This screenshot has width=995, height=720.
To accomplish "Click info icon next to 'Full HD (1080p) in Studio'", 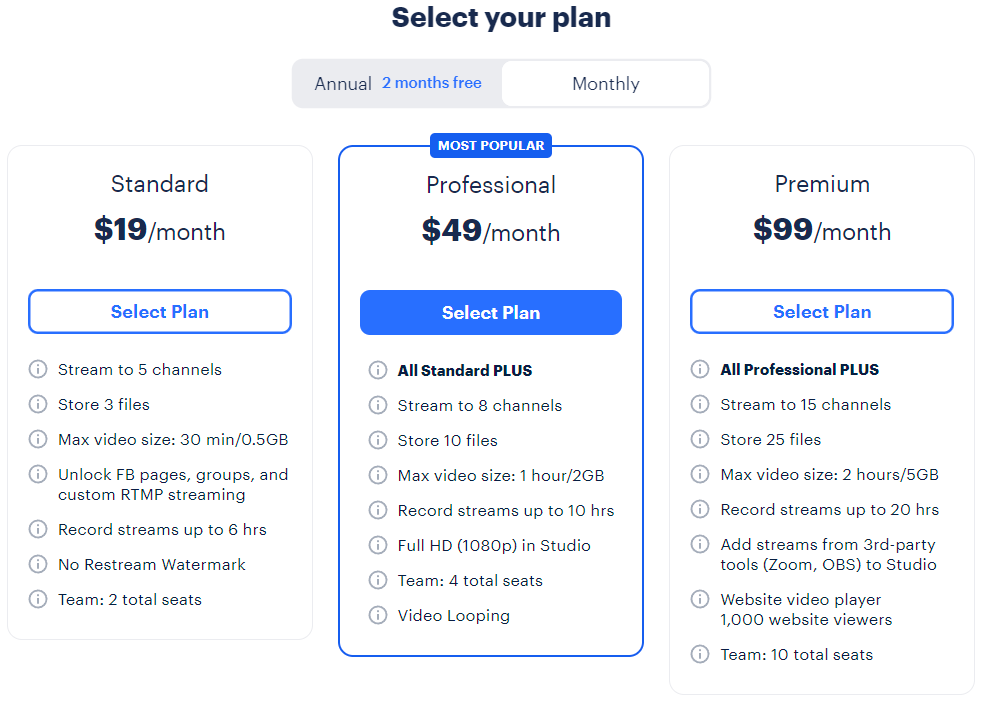I will point(378,546).
